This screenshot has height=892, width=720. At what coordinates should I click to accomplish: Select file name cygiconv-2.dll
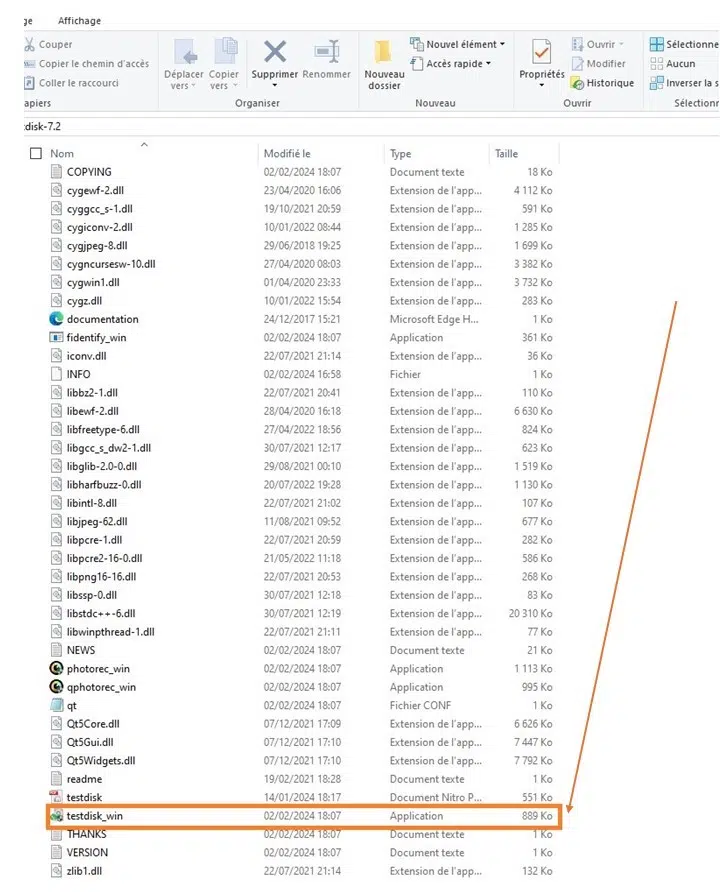tap(100, 227)
